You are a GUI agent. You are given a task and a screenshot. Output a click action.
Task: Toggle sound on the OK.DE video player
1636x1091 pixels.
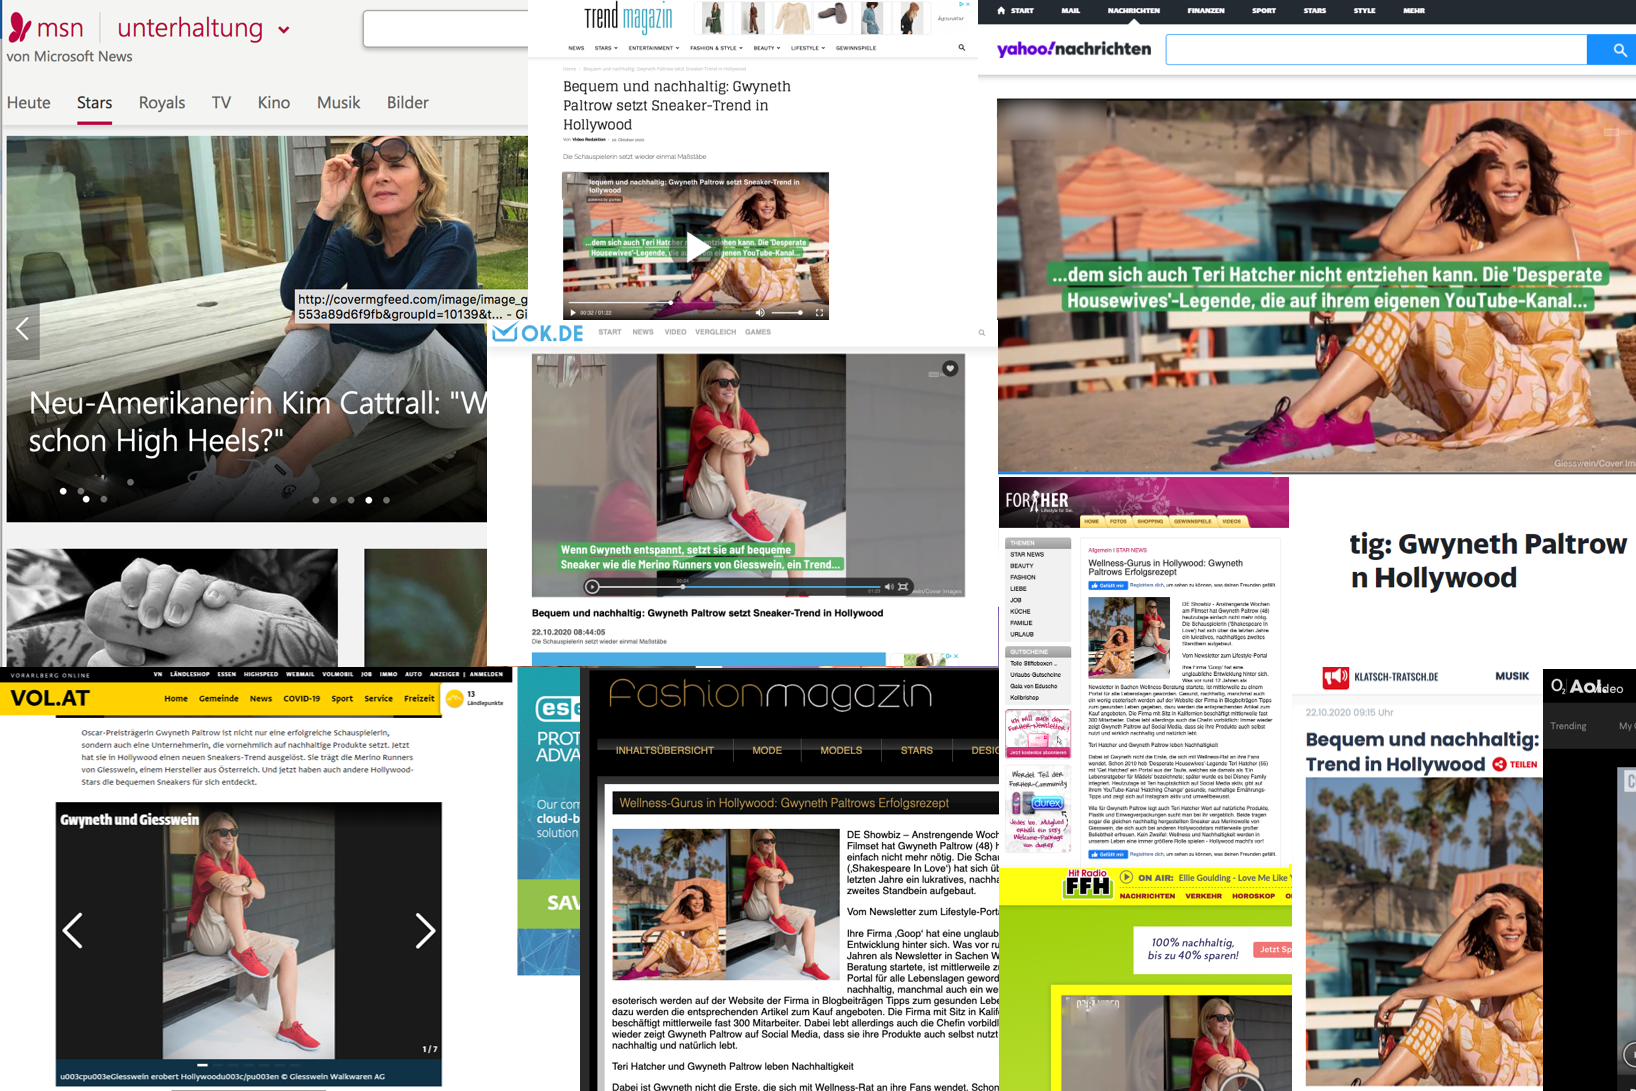click(888, 587)
